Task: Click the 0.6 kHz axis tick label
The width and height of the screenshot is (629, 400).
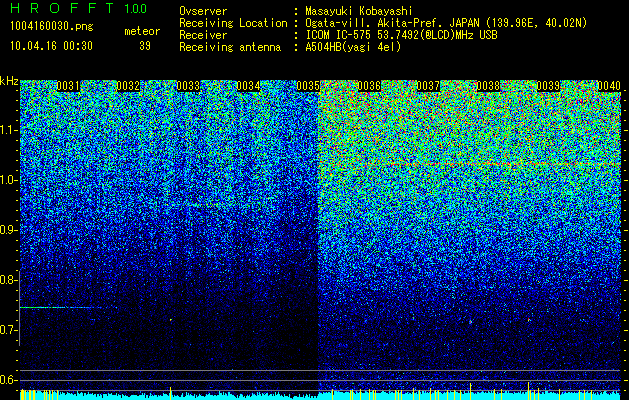Action: [8, 380]
